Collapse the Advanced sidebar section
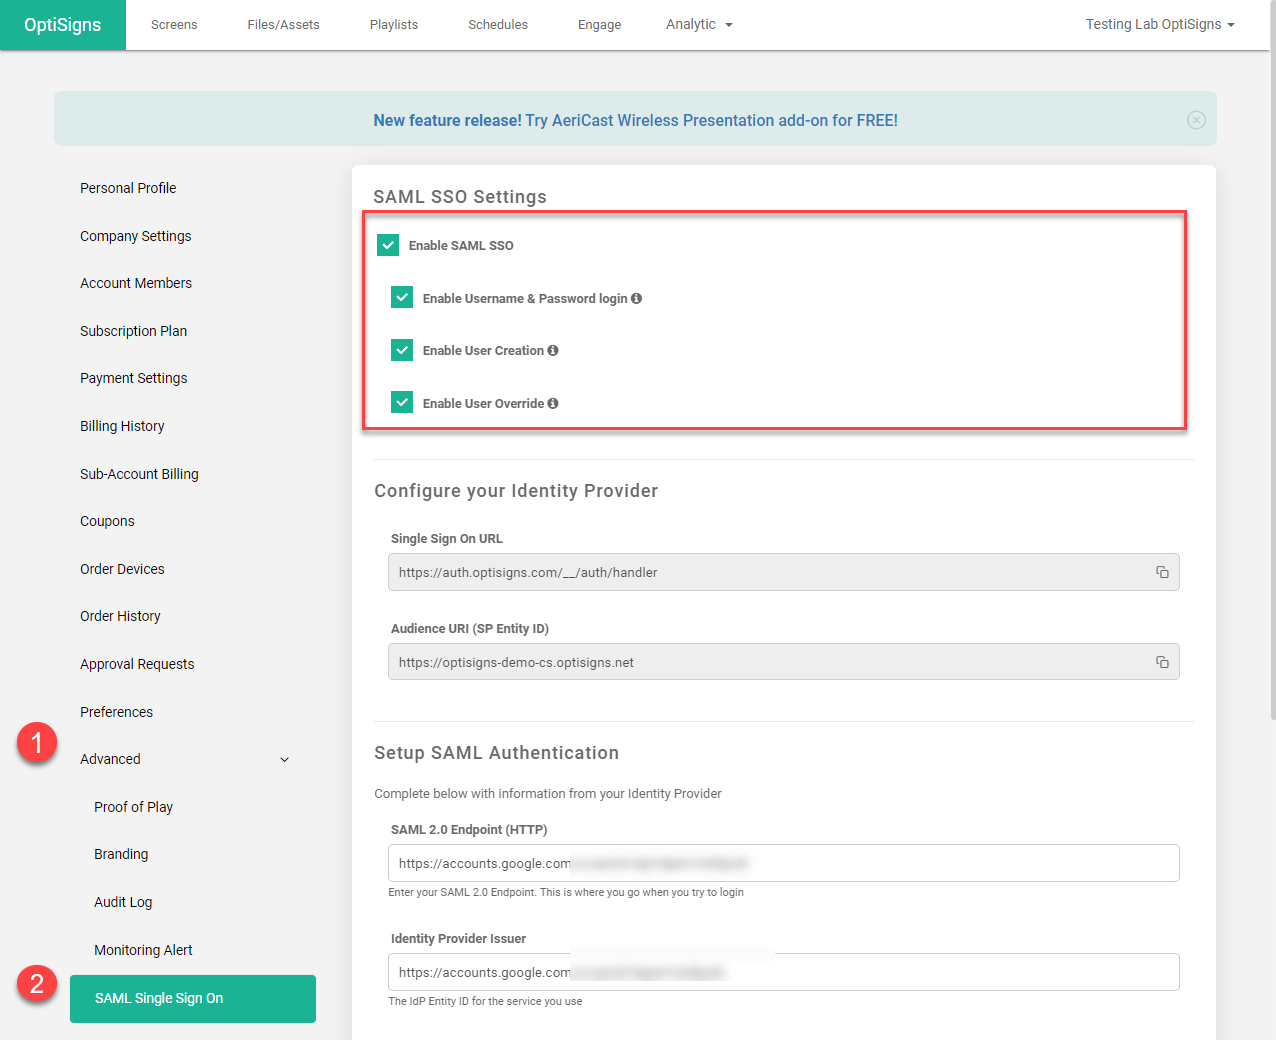Screen dimensions: 1276x1040 [x=284, y=760]
